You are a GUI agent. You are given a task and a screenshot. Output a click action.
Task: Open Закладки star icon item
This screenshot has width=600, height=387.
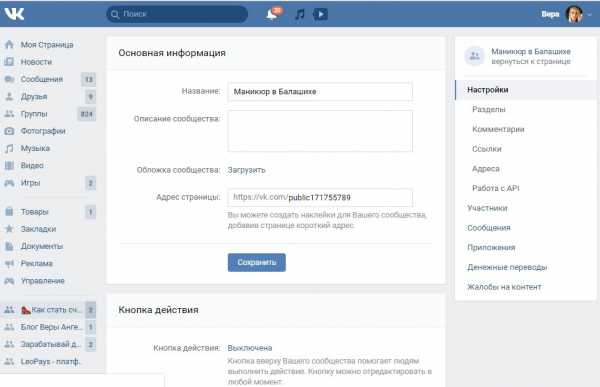coord(9,229)
